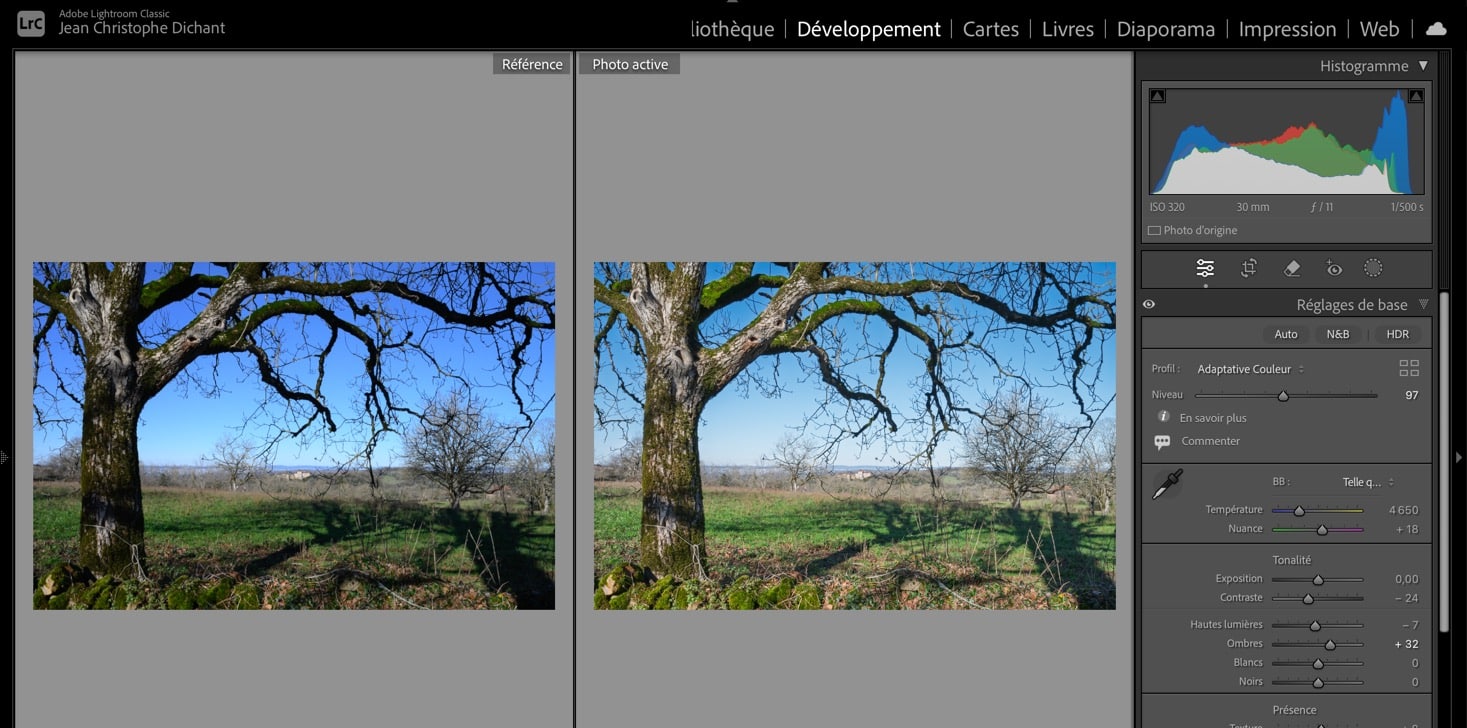Image resolution: width=1467 pixels, height=728 pixels.
Task: Click the Jean Christophe Dichant identity plate
Action: pyautogui.click(x=142, y=28)
